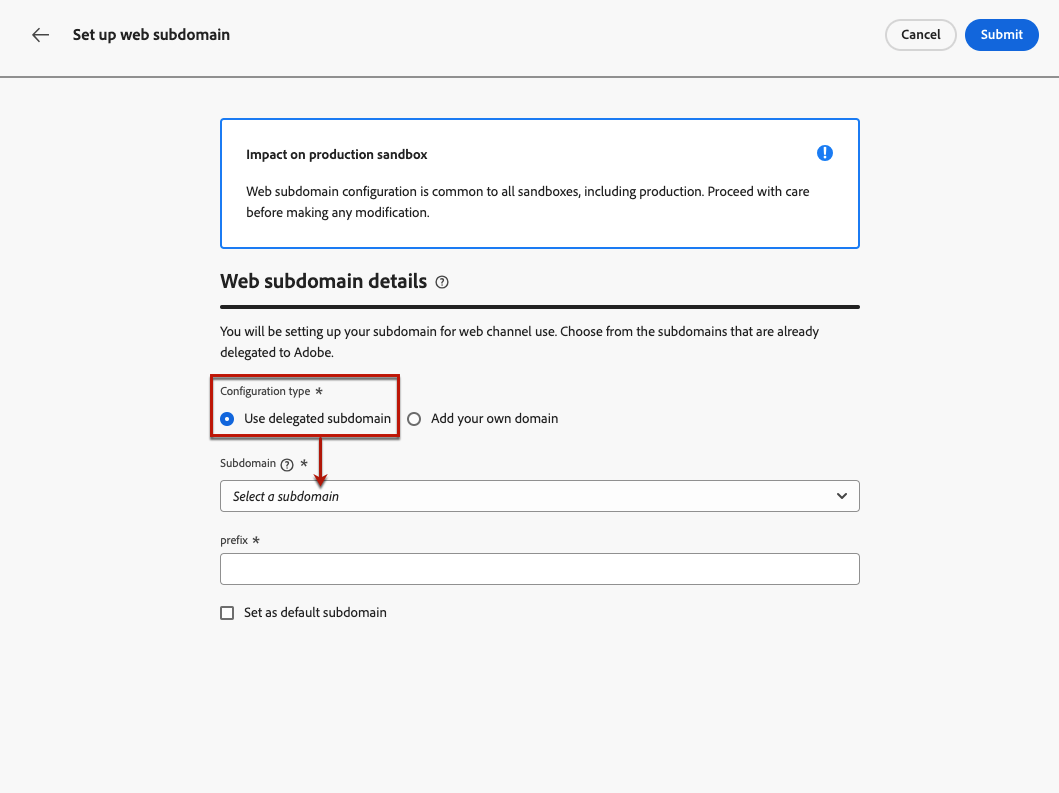Click the Impact on production sandbox heading
The image size is (1059, 793).
coord(337,155)
